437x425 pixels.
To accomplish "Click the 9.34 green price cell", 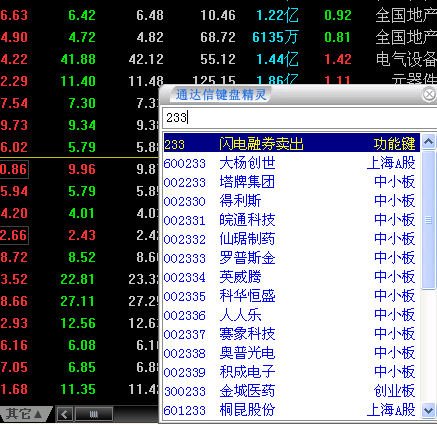I will tap(82, 125).
